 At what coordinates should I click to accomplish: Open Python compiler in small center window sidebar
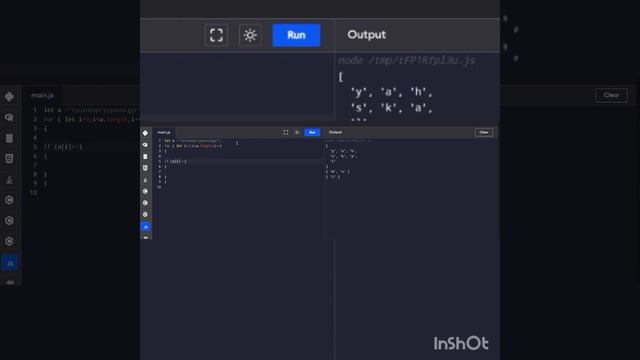[x=145, y=133]
